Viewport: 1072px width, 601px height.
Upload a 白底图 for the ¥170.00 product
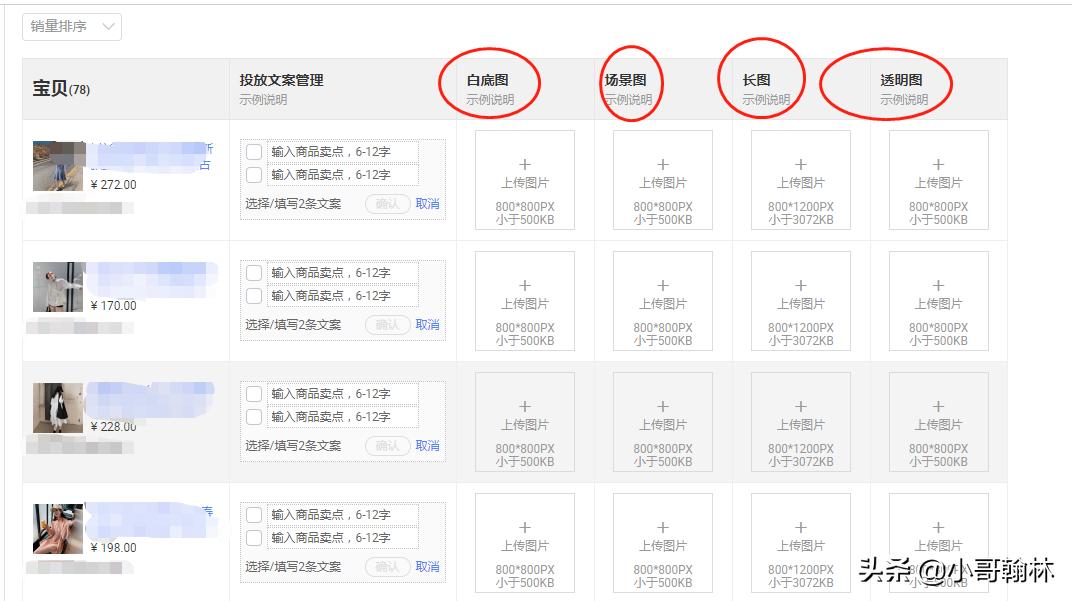coord(523,300)
